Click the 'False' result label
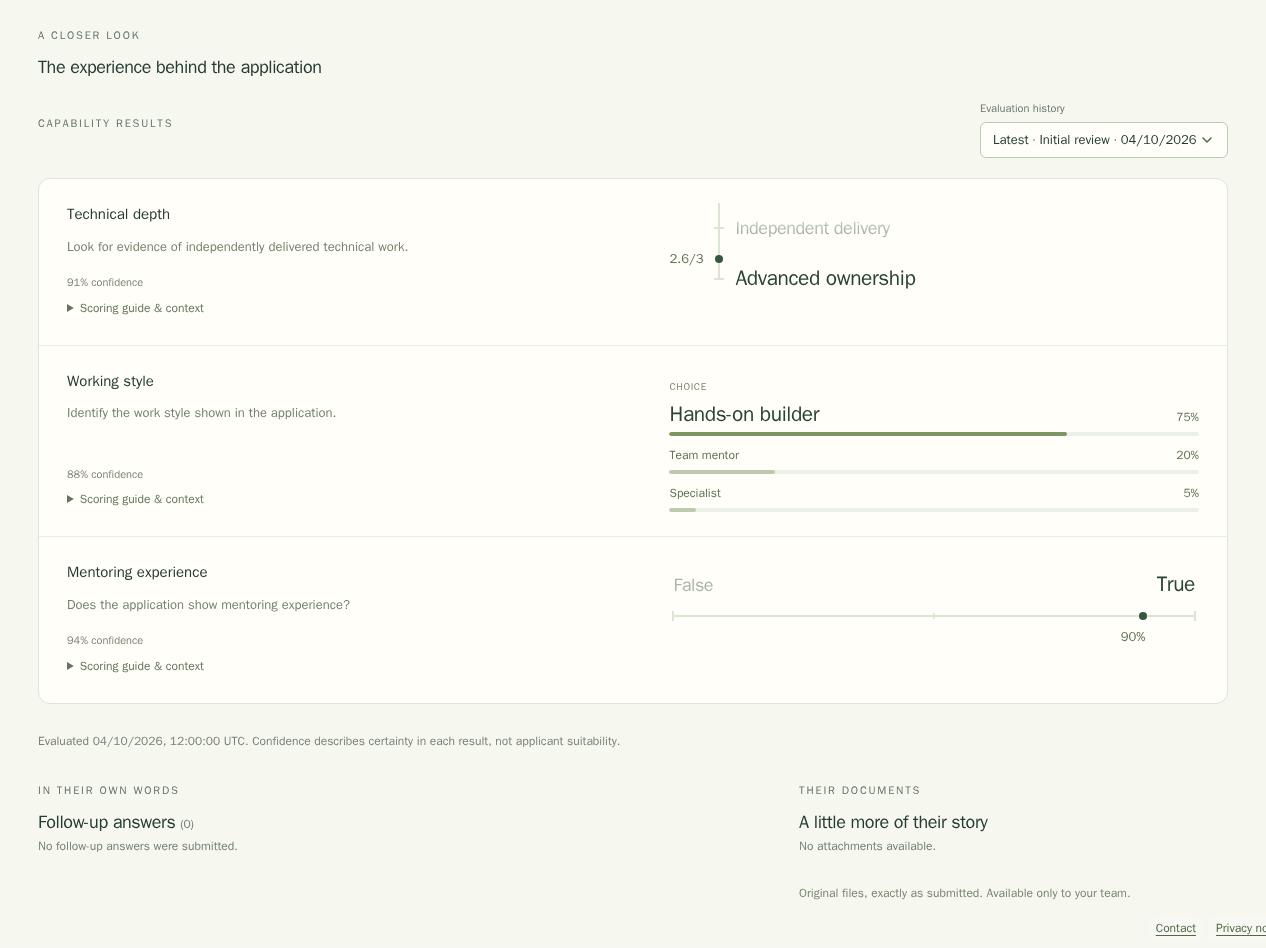1266x948 pixels. [693, 585]
